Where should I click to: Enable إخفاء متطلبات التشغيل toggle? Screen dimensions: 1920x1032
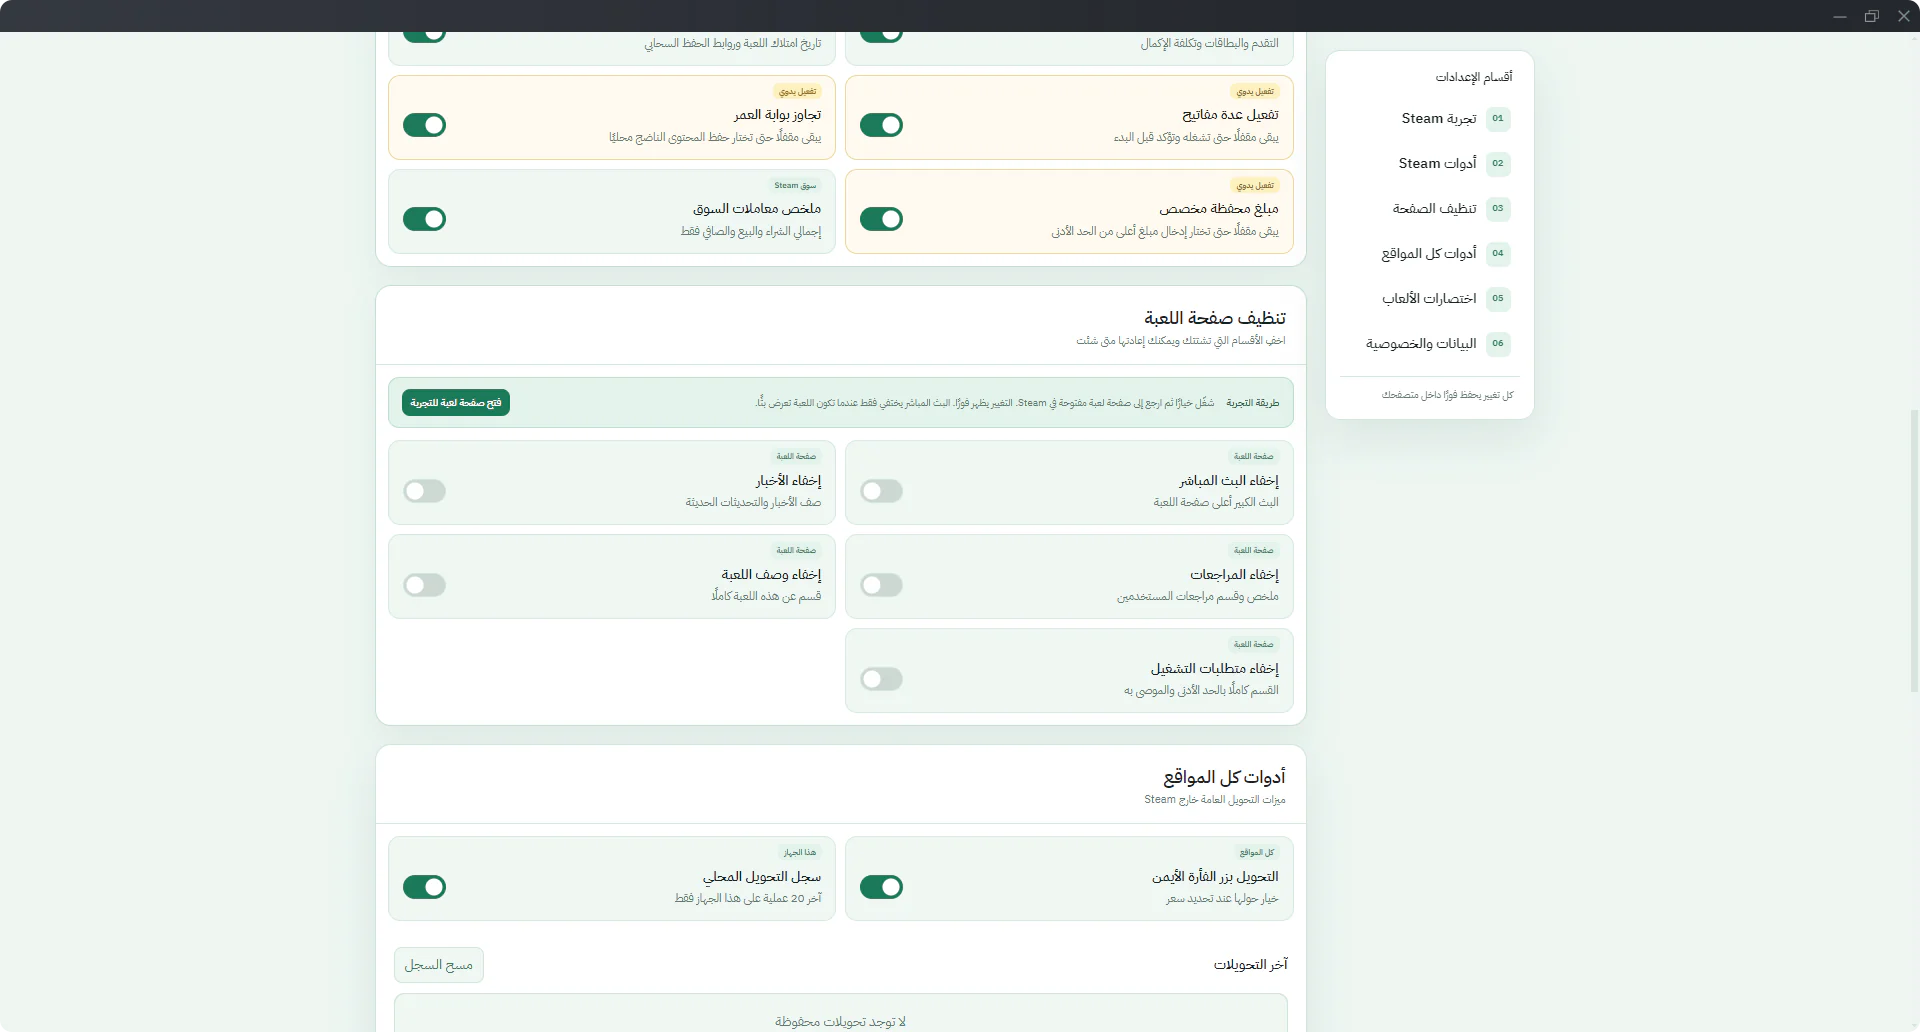[881, 679]
